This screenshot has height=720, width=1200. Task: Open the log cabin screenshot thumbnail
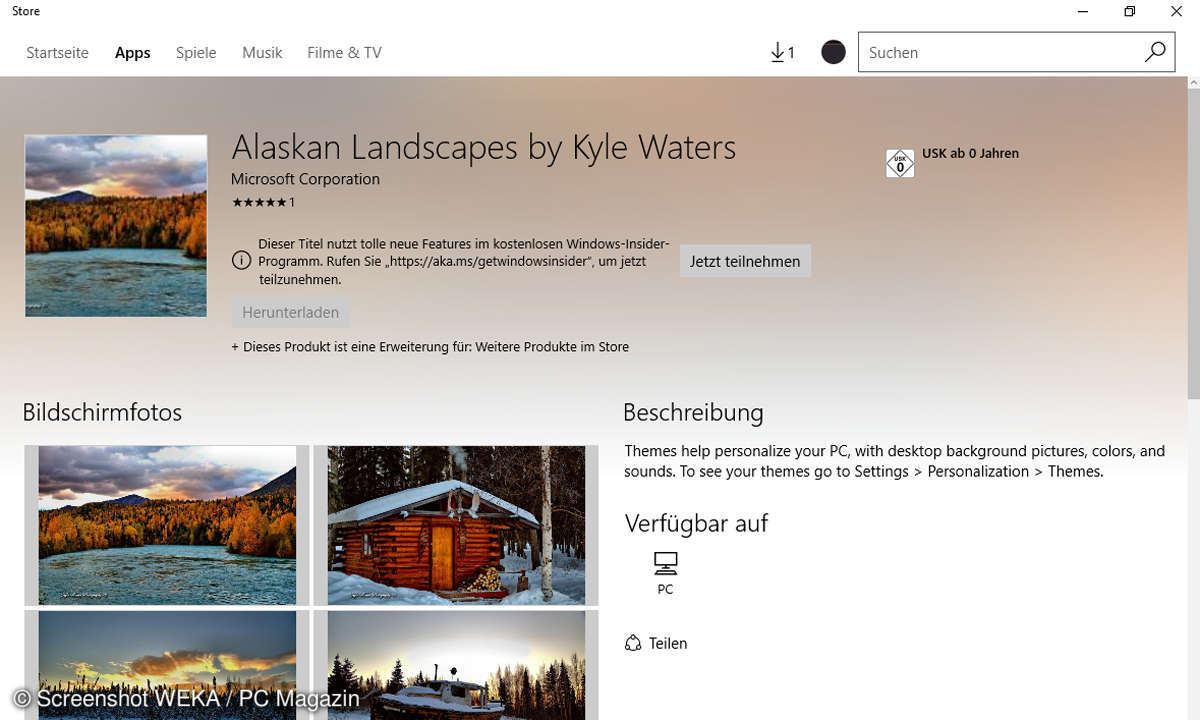[456, 525]
